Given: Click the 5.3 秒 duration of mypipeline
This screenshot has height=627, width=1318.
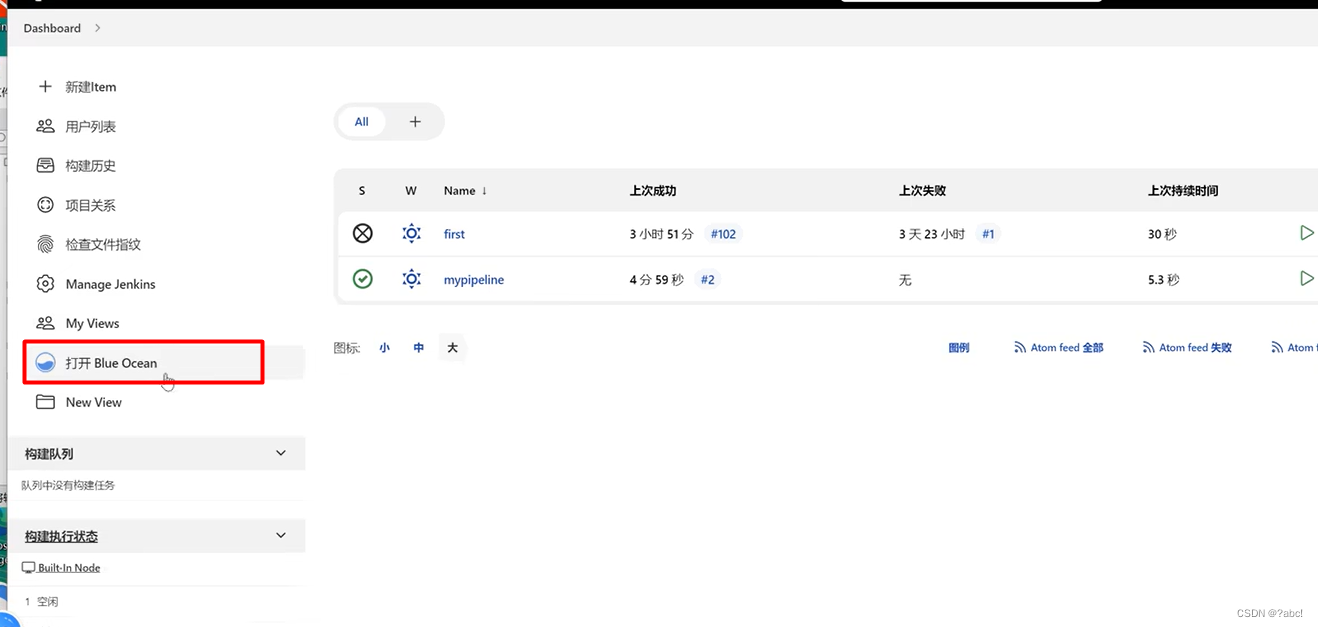Looking at the screenshot, I should pos(1164,280).
